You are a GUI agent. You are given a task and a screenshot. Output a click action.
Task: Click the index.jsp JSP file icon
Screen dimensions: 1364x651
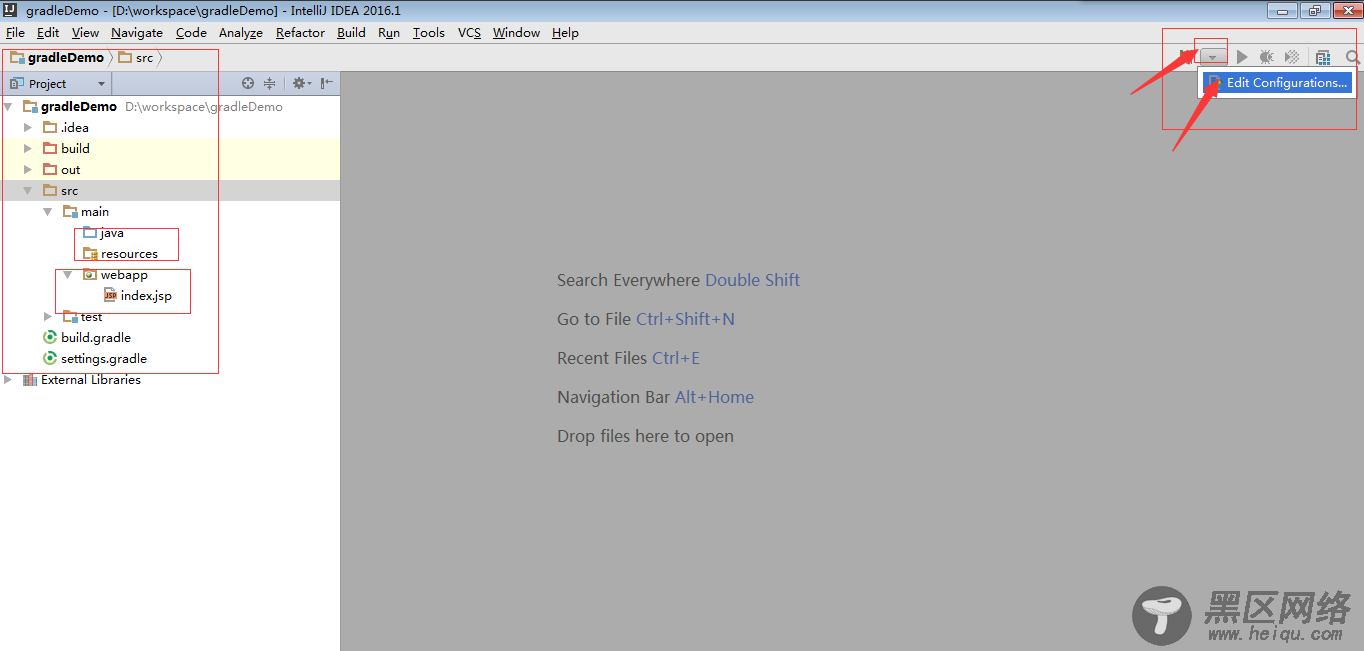[x=110, y=295]
